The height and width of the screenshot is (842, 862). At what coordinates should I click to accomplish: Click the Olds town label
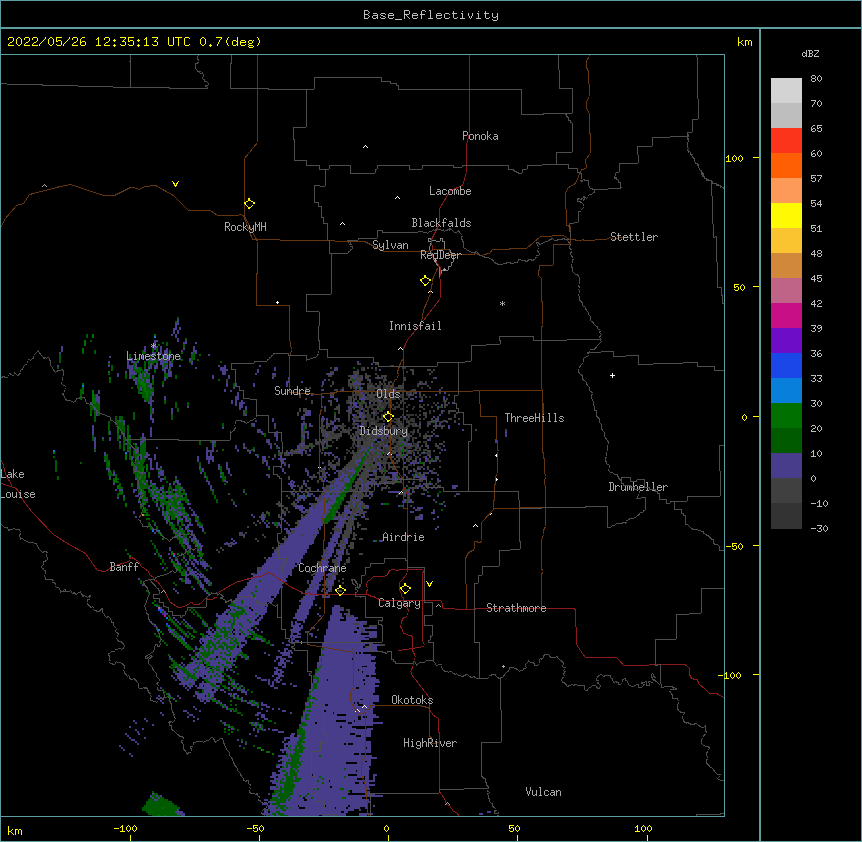tap(388, 394)
